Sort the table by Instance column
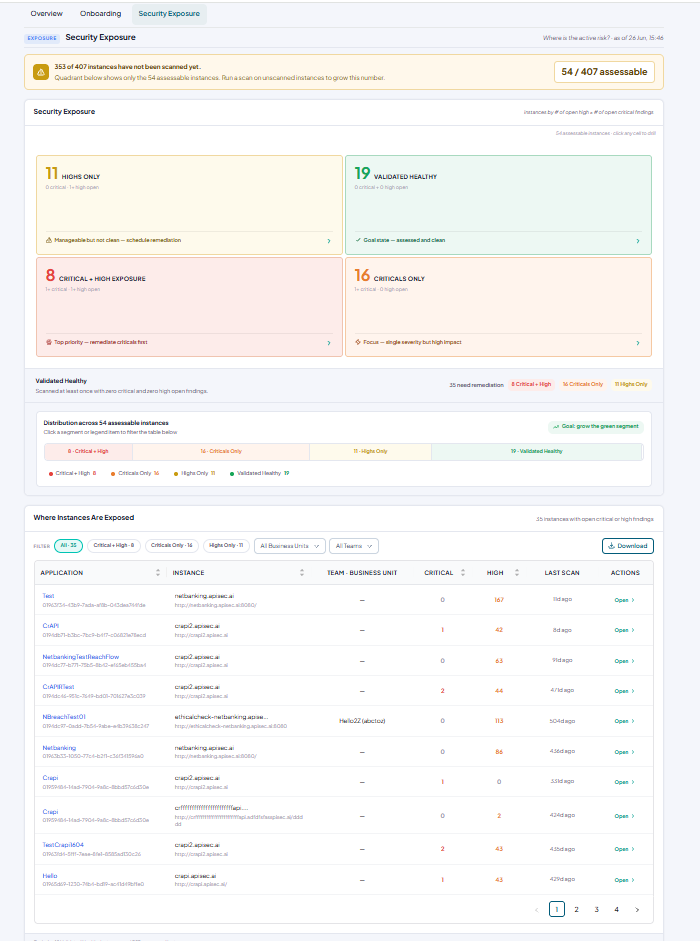This screenshot has width=700, height=941. tap(302, 573)
